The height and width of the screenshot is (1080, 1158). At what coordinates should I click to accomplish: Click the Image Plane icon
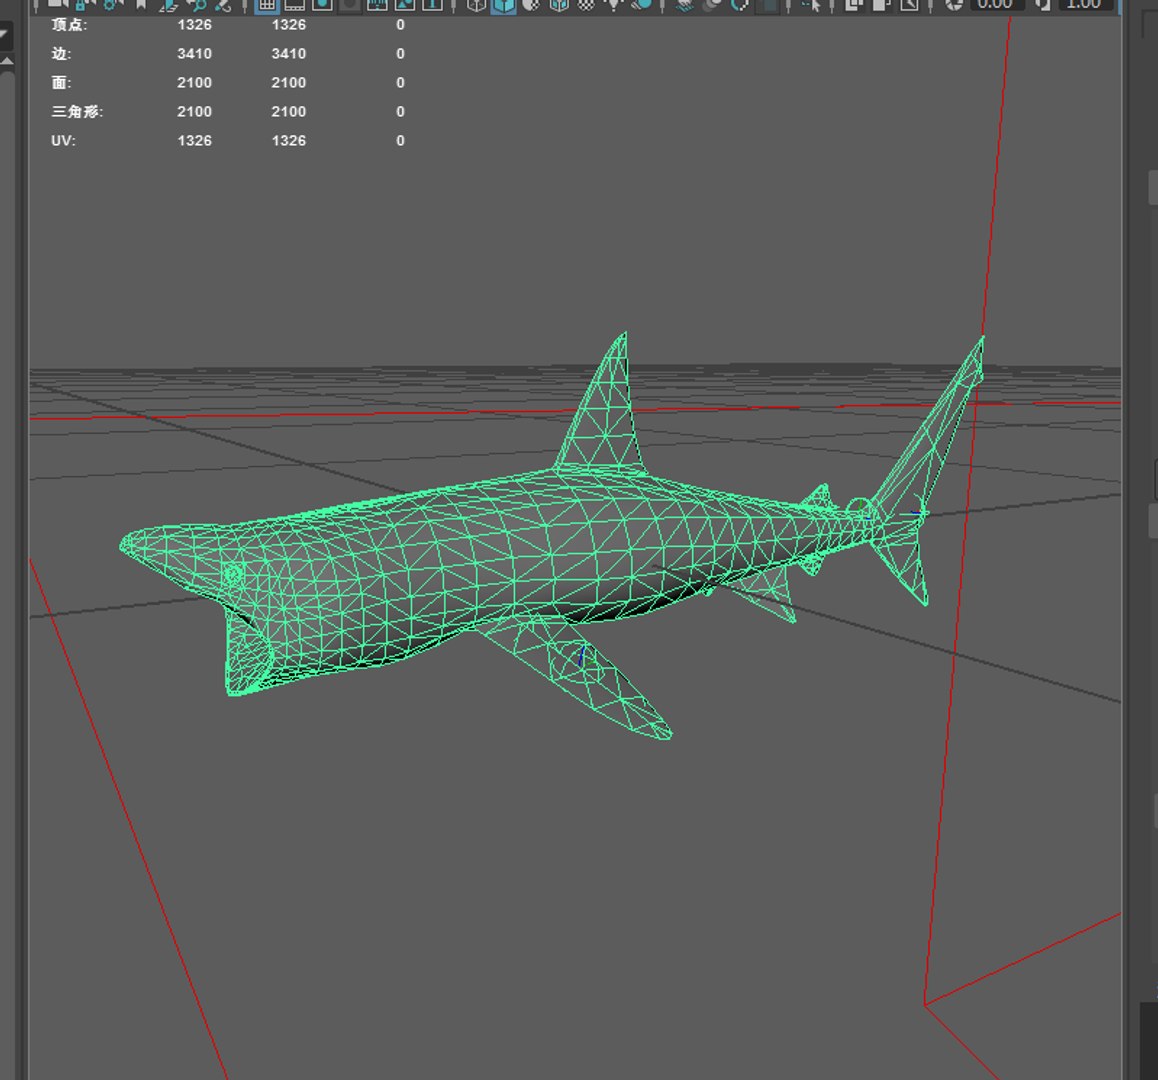point(168,4)
